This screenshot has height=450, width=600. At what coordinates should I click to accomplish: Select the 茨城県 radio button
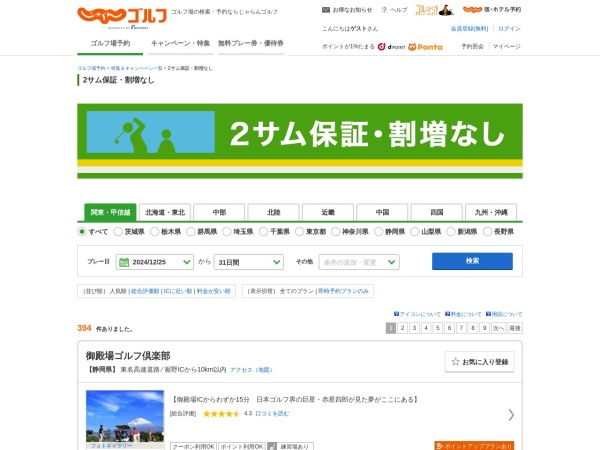pyautogui.click(x=118, y=232)
